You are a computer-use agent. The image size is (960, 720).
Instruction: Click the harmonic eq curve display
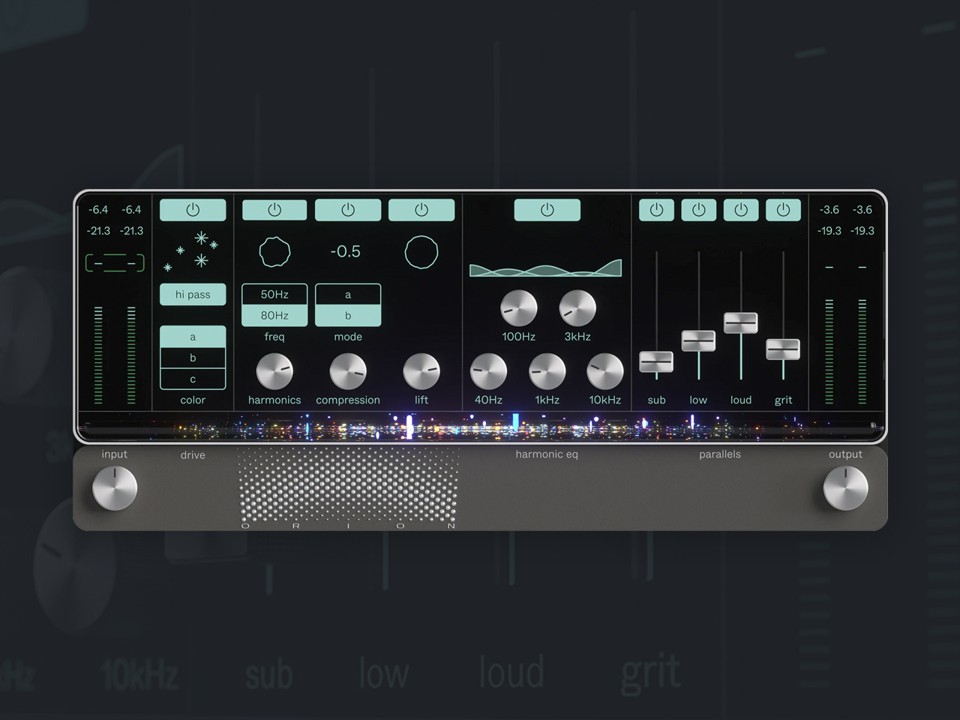pyautogui.click(x=546, y=268)
